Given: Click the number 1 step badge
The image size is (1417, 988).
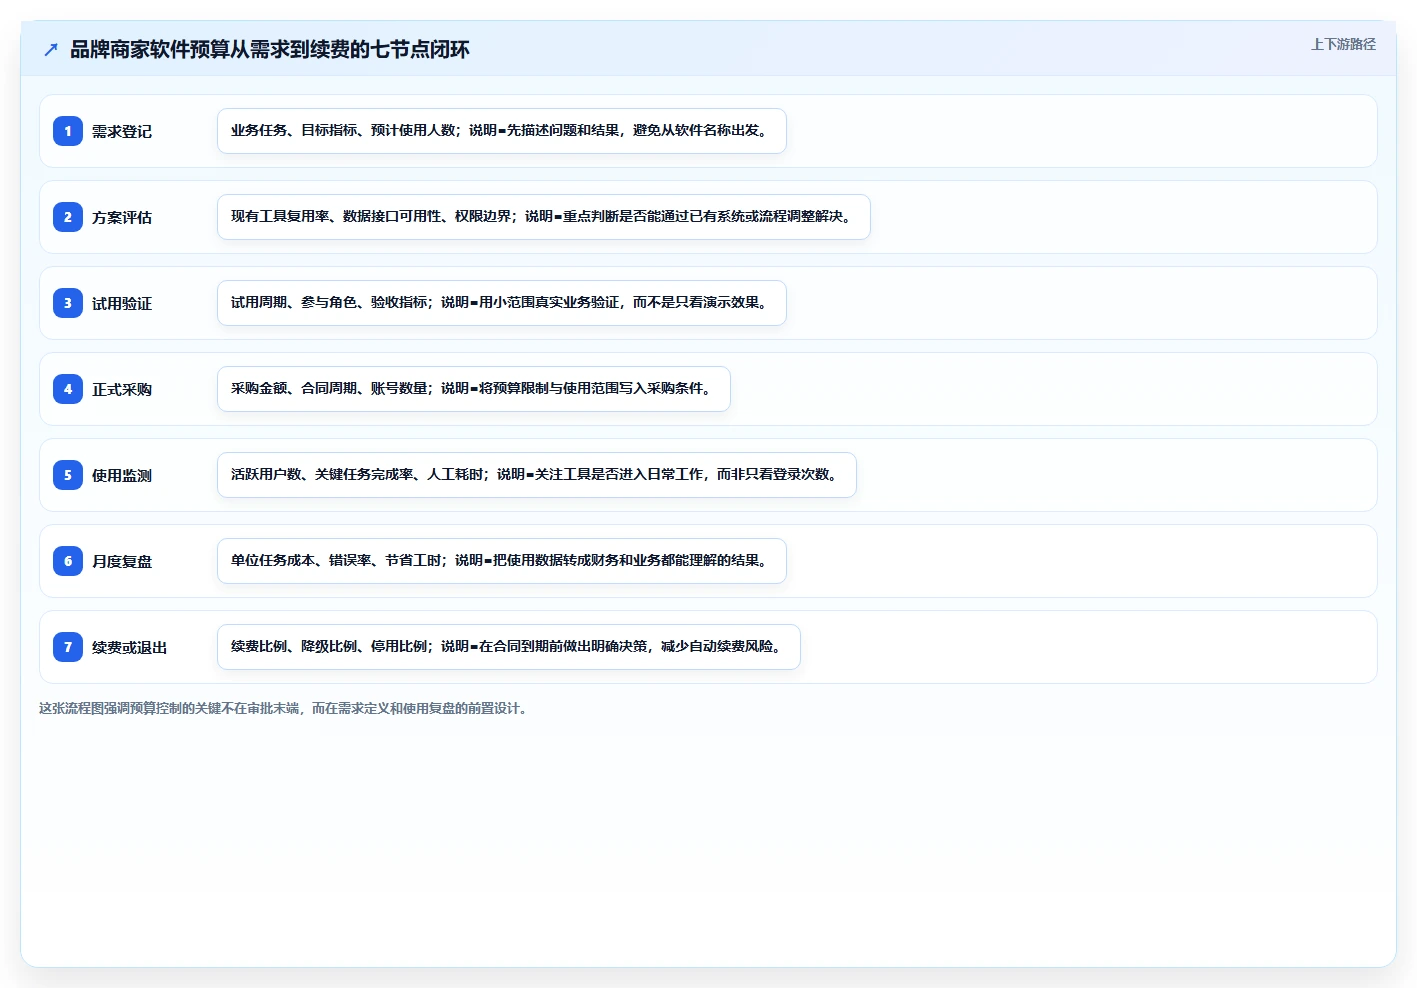Looking at the screenshot, I should pos(68,131).
